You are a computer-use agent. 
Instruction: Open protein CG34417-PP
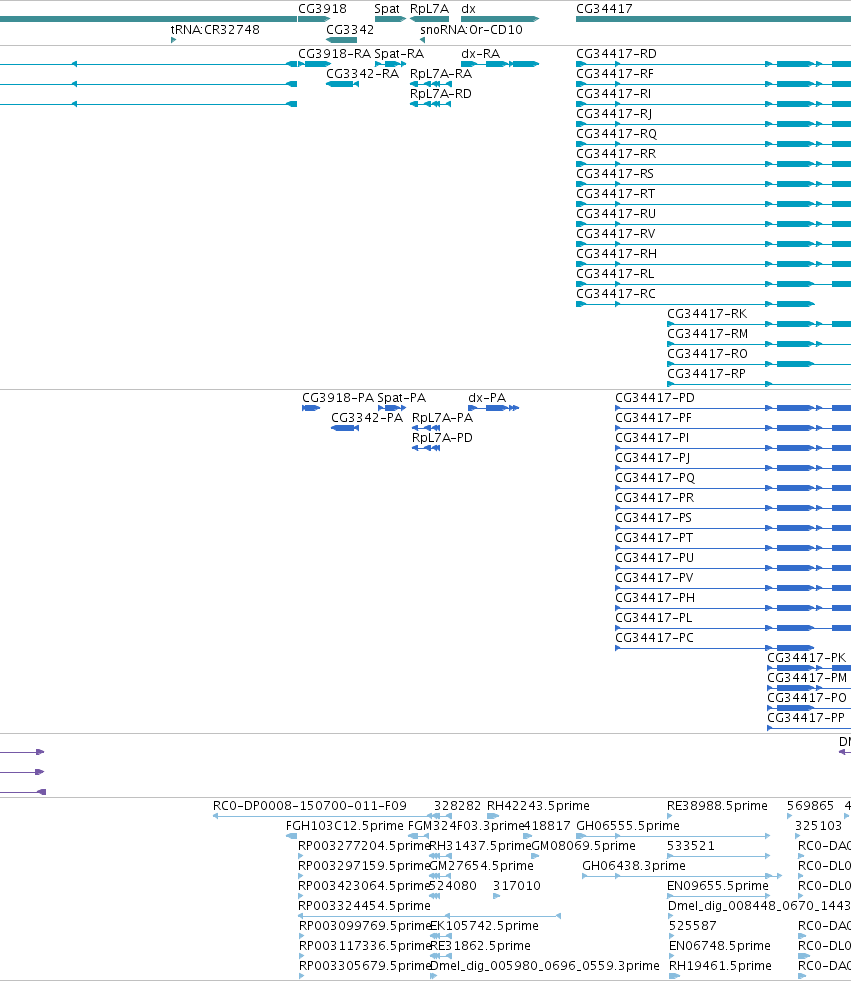click(x=806, y=718)
